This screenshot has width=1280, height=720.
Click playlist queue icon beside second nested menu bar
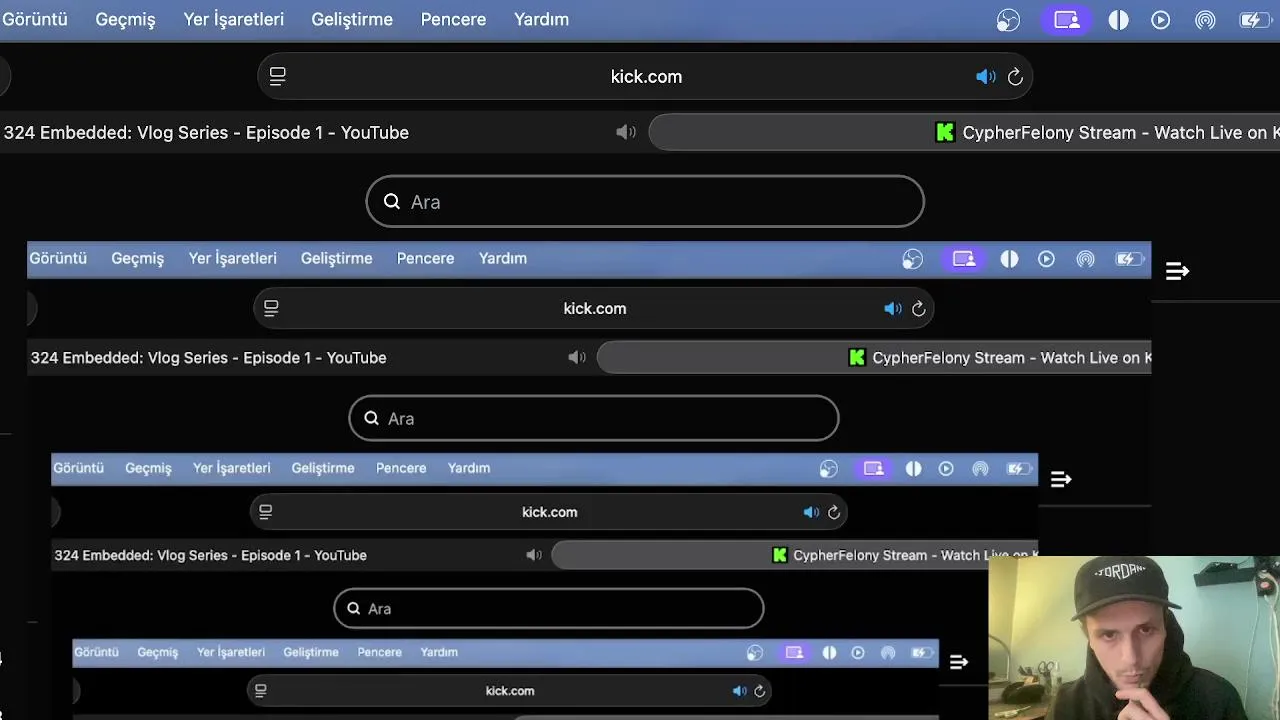pos(1061,480)
